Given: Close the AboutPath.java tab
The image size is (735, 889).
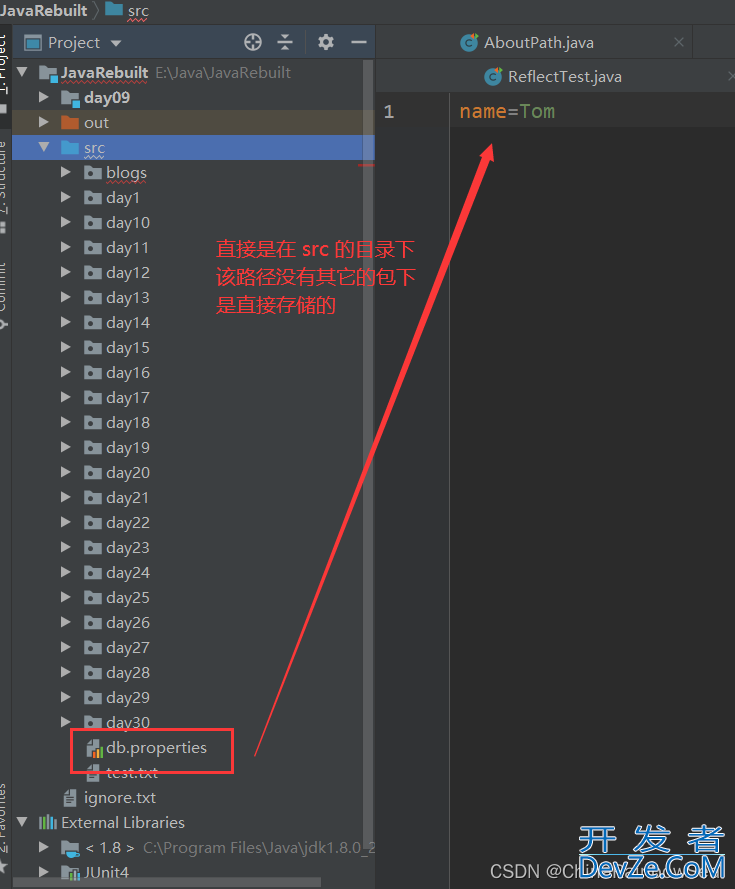Looking at the screenshot, I should 678,42.
